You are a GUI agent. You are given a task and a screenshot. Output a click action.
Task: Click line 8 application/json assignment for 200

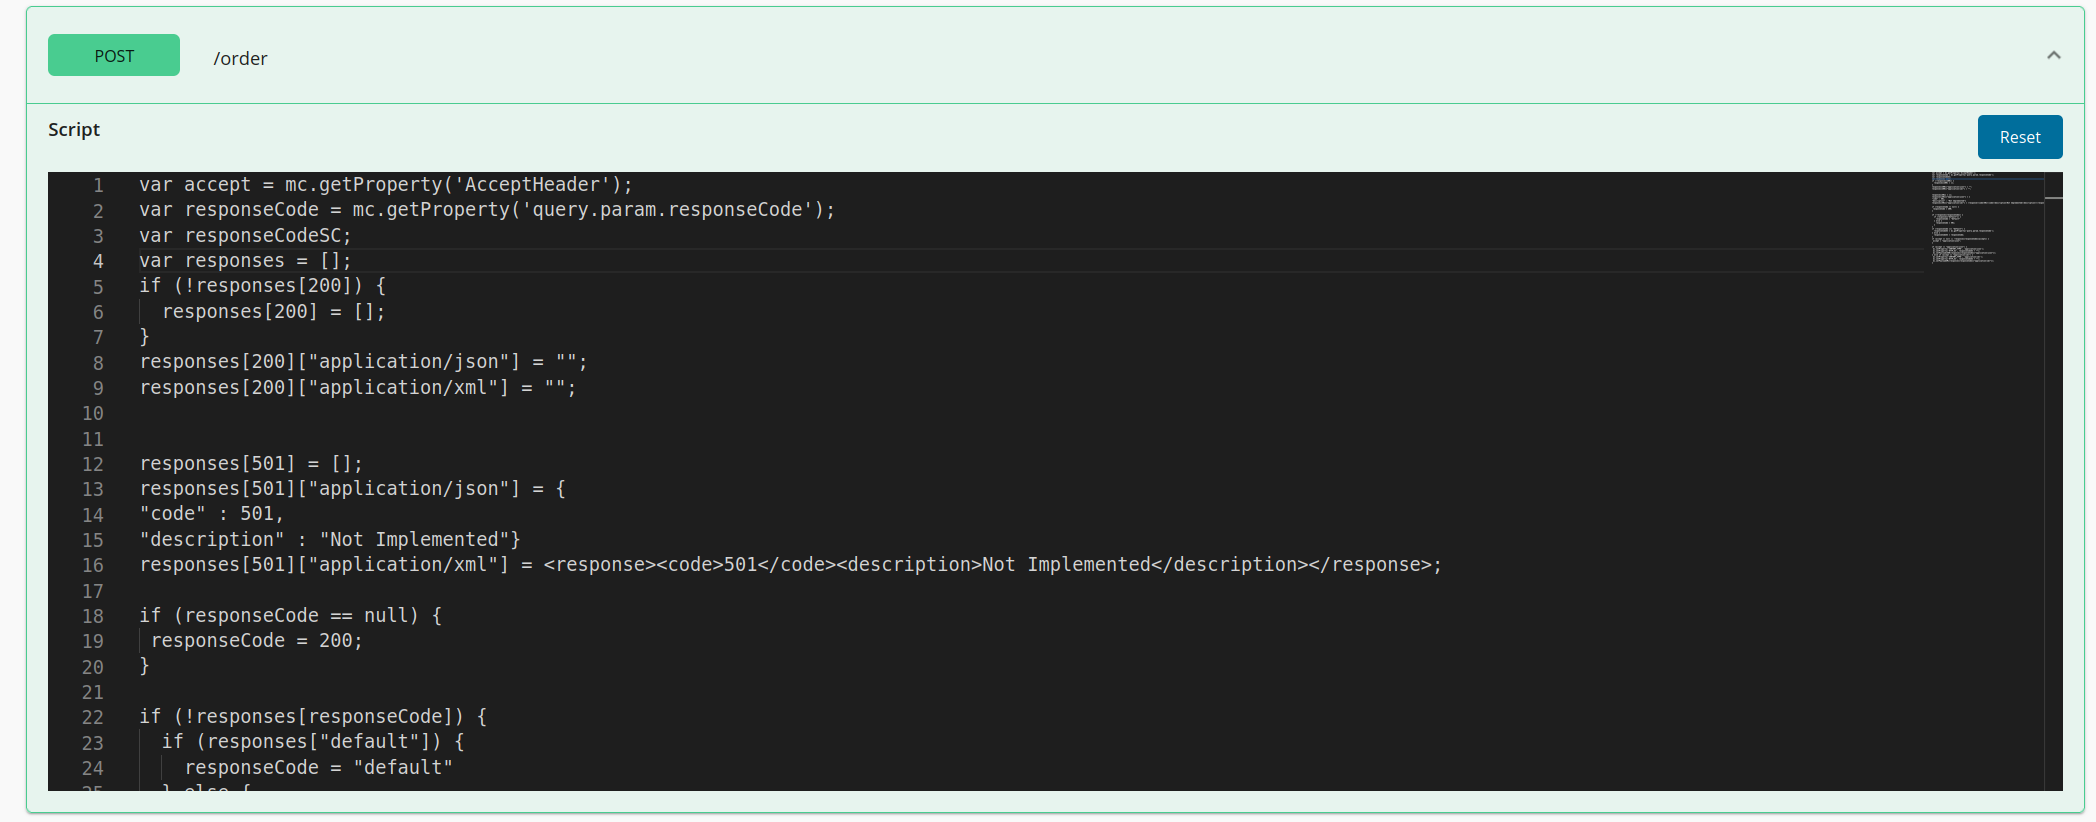[x=363, y=361]
